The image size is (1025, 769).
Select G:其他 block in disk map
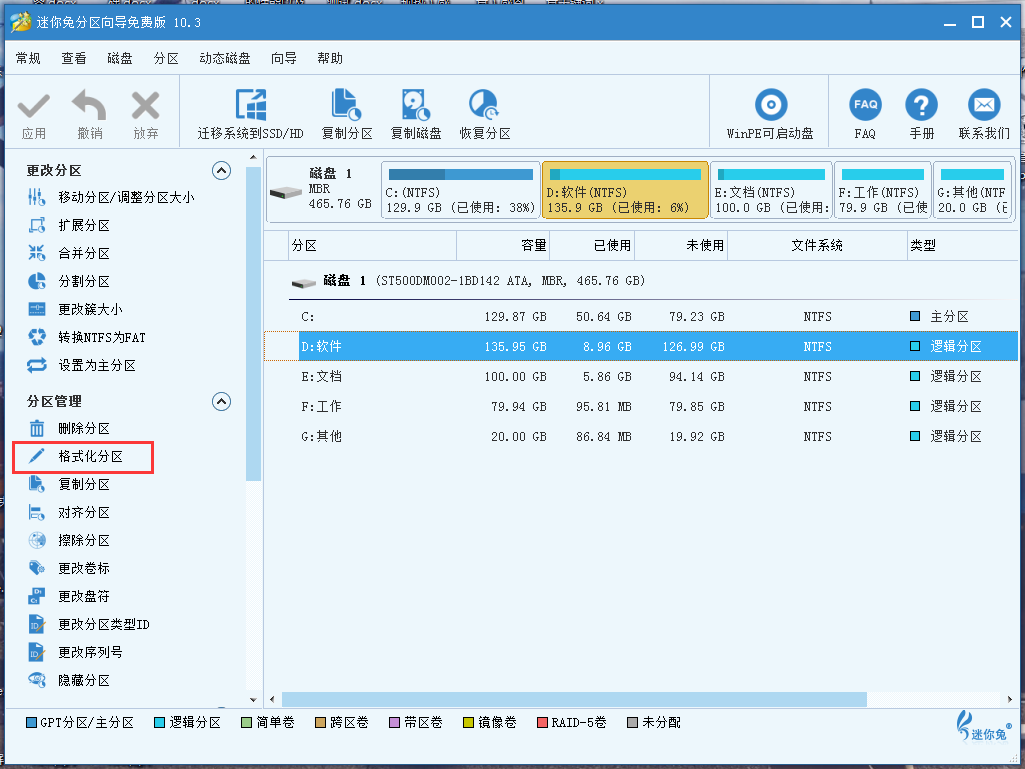pyautogui.click(x=973, y=190)
